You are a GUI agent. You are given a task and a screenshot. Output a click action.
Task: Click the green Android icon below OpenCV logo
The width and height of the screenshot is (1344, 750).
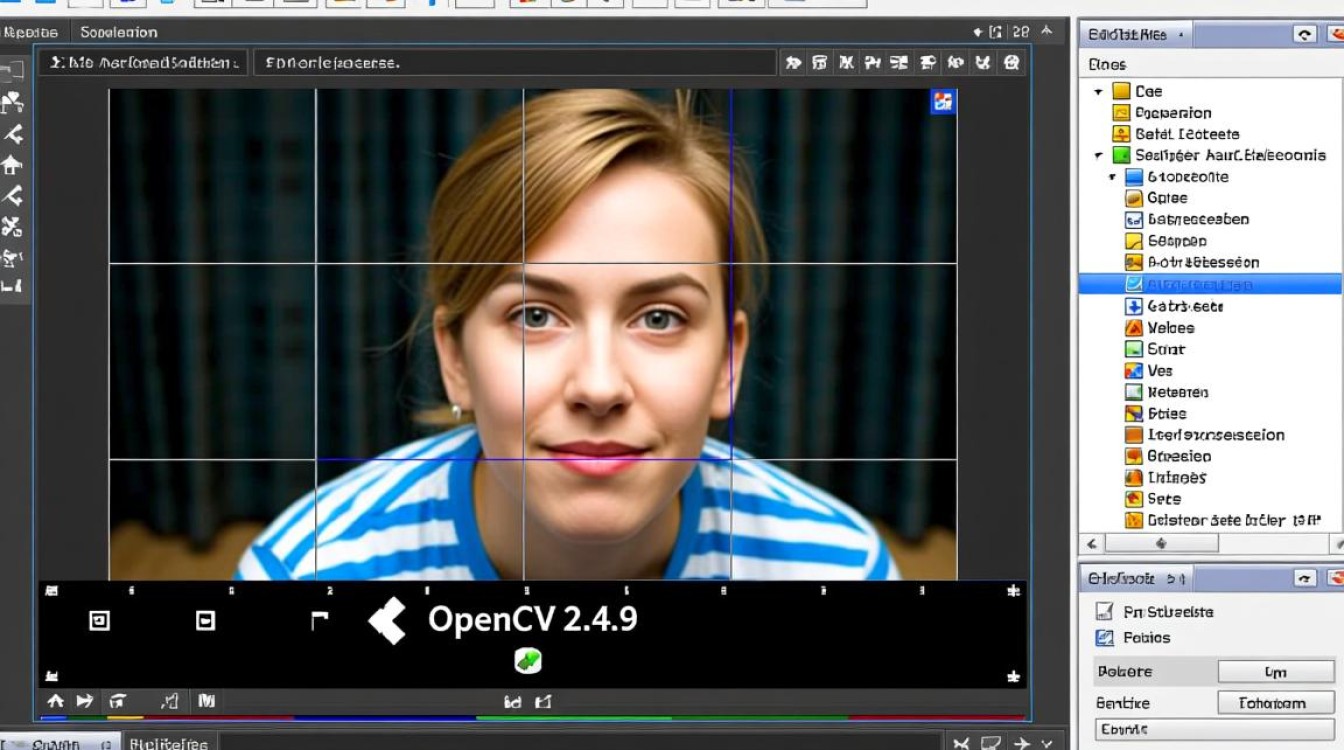tap(528, 660)
